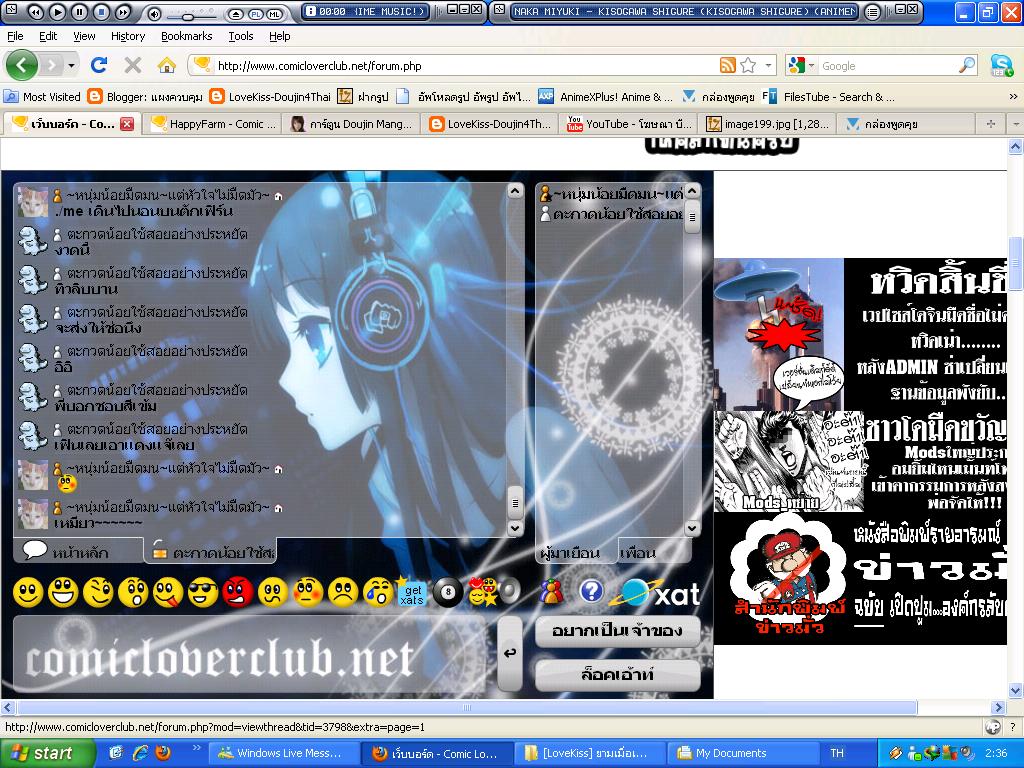Open the playlist list icon beside song title
1024x768 pixels.
(872, 12)
